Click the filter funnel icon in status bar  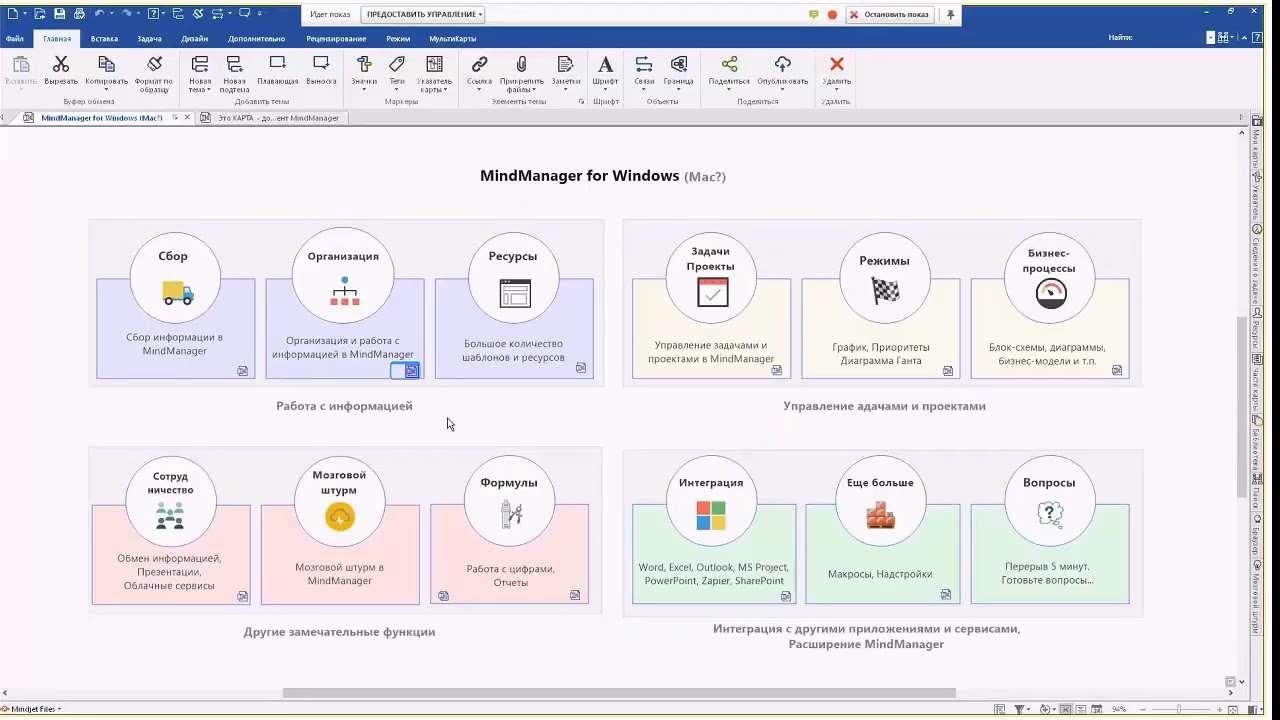(x=1019, y=709)
